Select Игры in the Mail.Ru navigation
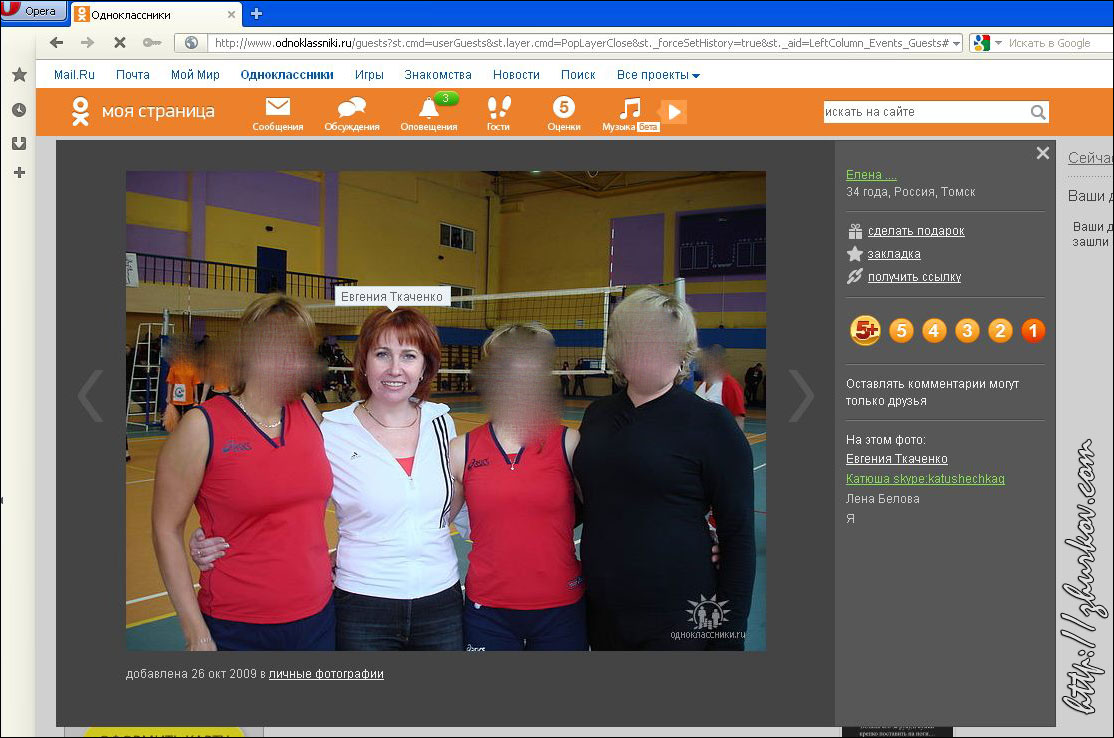 (x=369, y=75)
